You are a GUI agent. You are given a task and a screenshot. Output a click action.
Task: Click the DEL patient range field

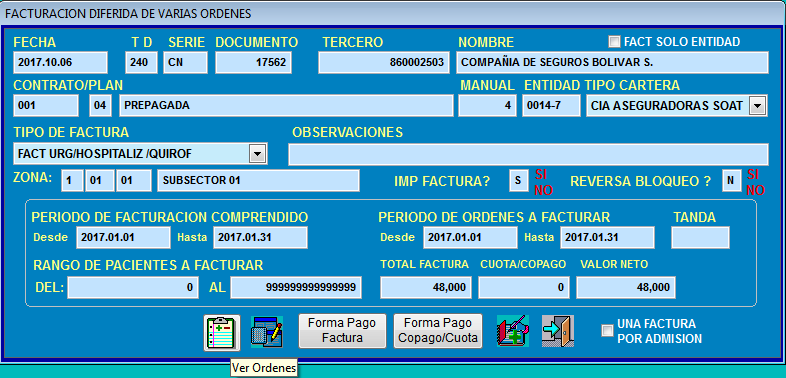[133, 288]
